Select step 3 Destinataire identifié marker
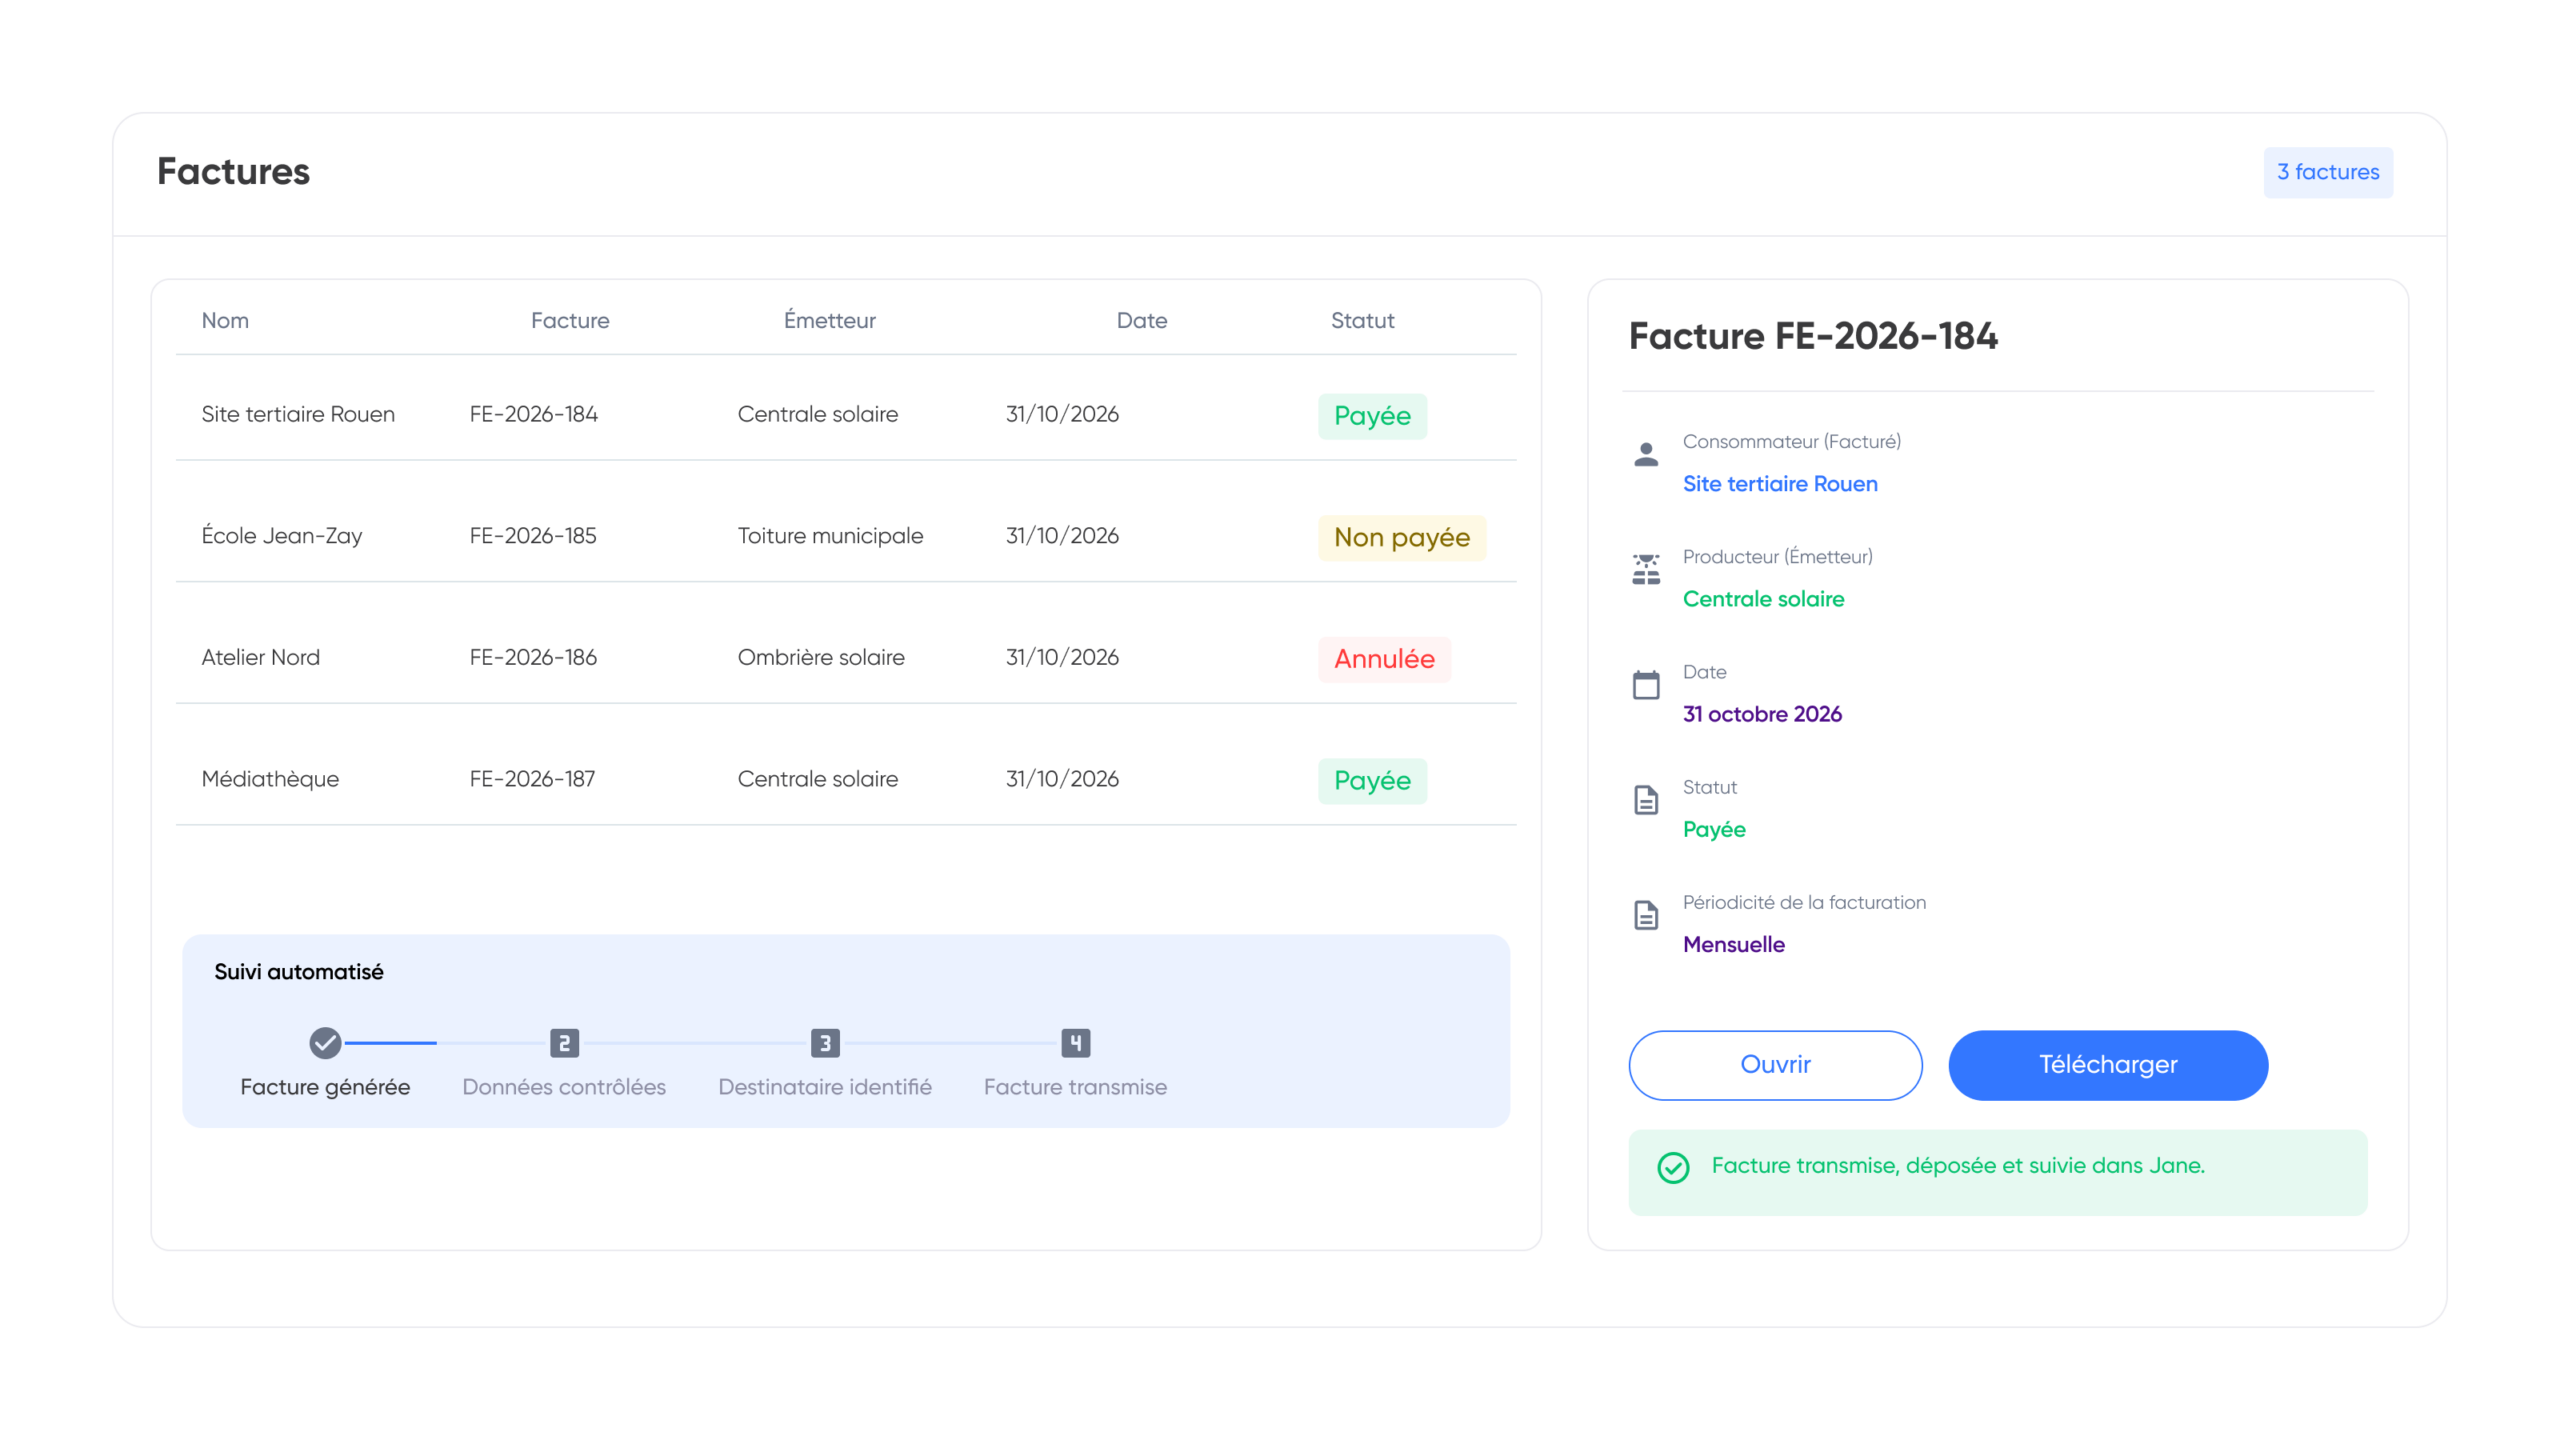The width and height of the screenshot is (2560, 1440). [x=825, y=1043]
